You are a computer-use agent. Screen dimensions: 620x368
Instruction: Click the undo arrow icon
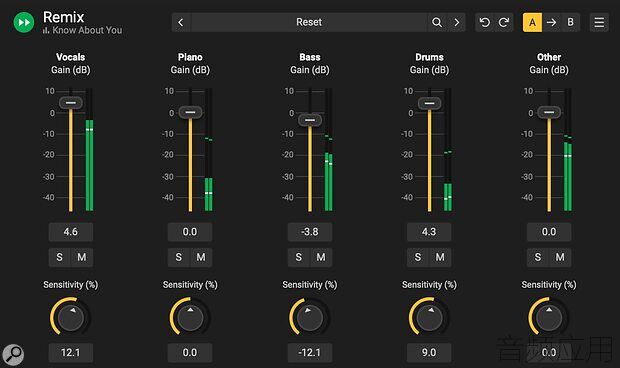pos(484,22)
